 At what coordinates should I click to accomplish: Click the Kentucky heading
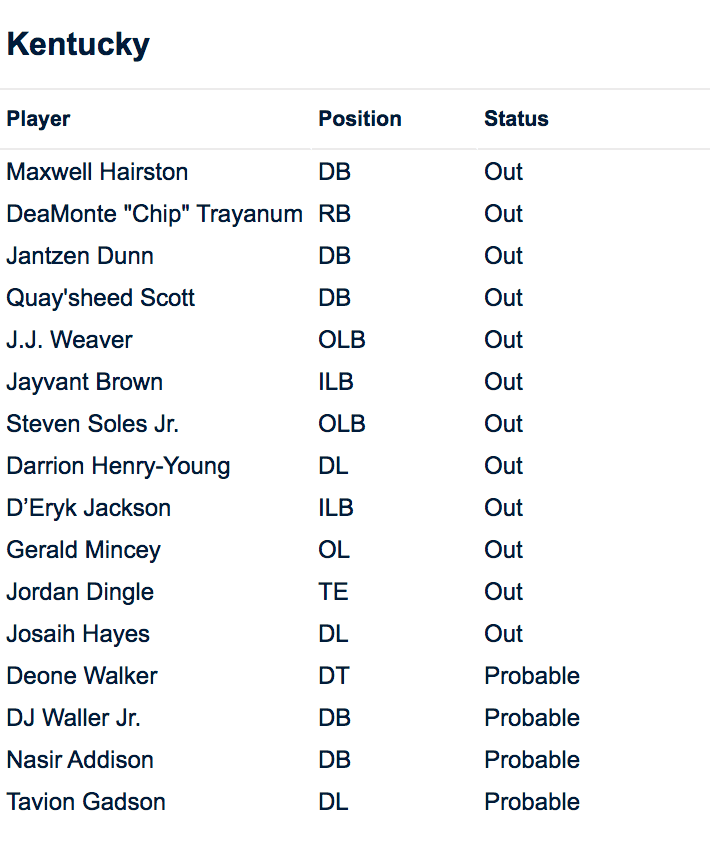point(78,44)
